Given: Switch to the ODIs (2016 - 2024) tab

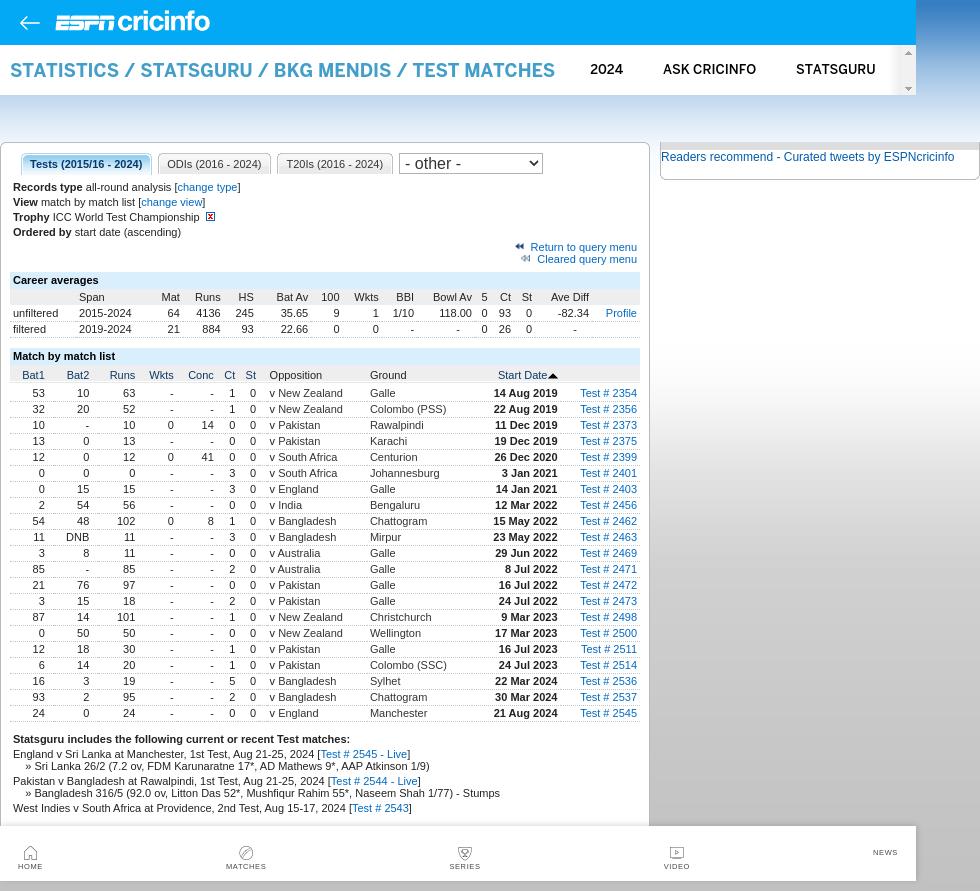Looking at the screenshot, I should pos(214,164).
